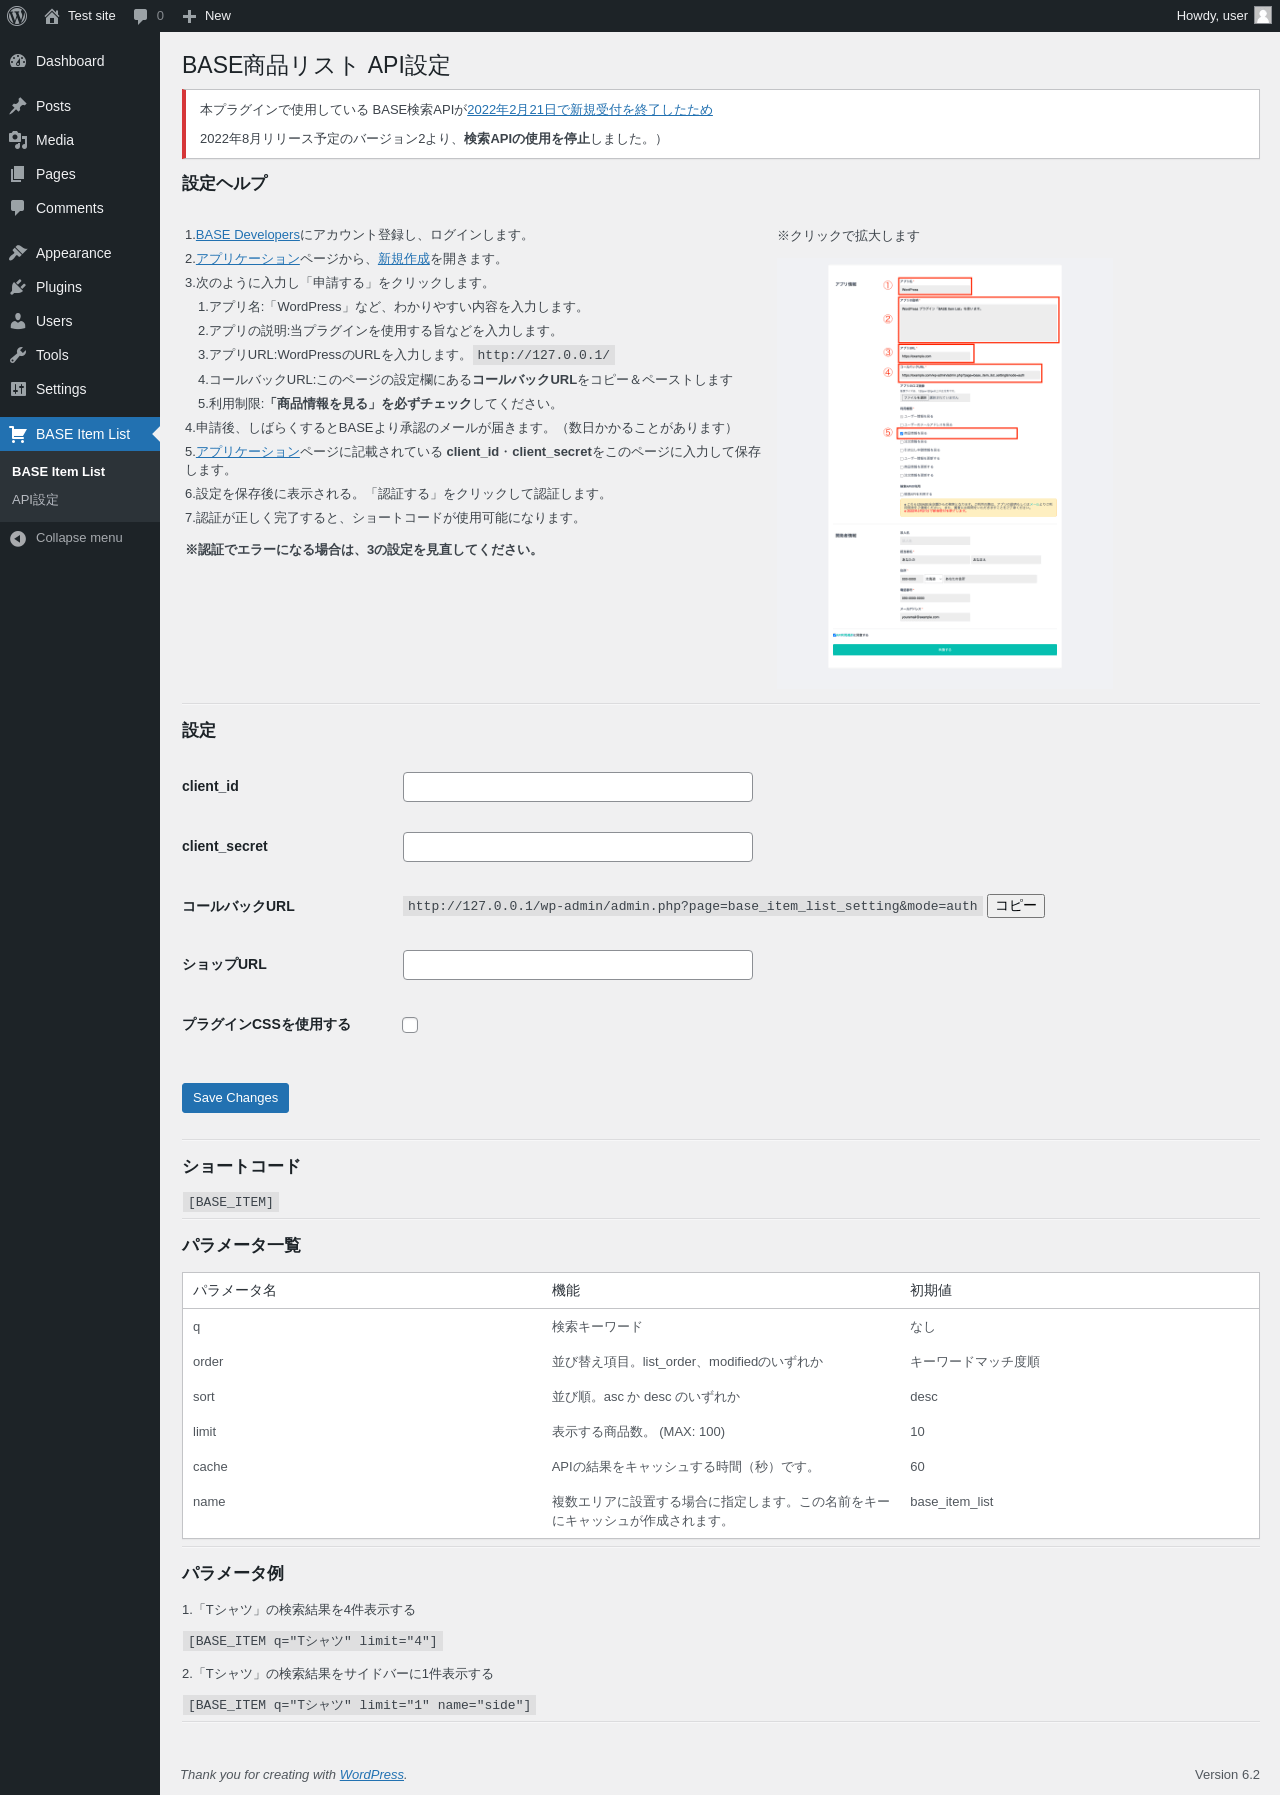This screenshot has width=1280, height=1795.
Task: Click the Pages icon in sidebar
Action: (18, 174)
